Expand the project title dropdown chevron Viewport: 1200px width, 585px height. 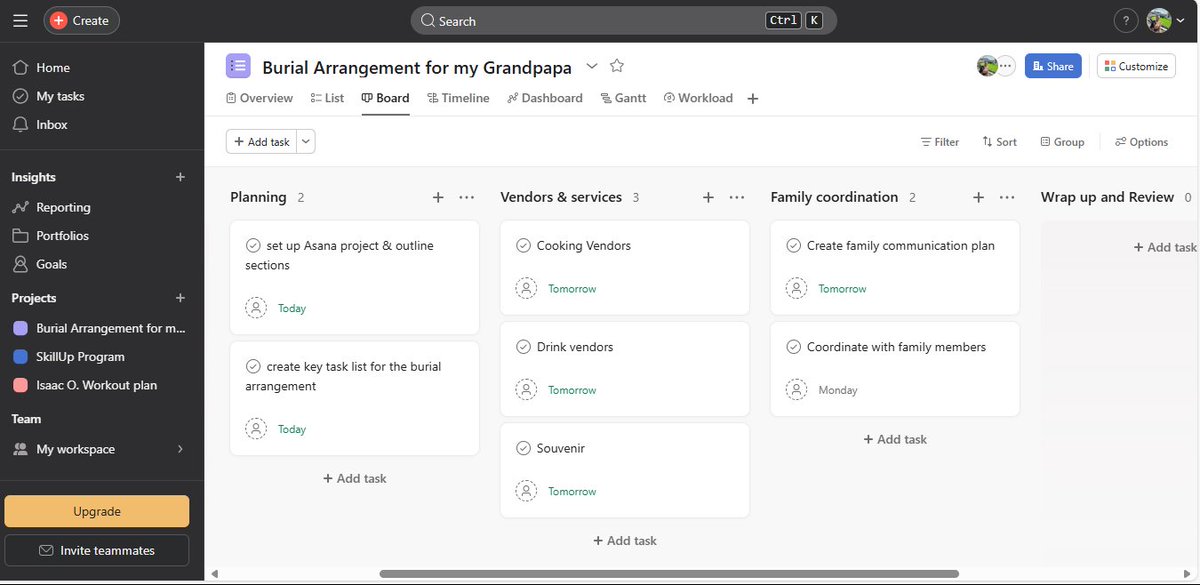tap(591, 65)
